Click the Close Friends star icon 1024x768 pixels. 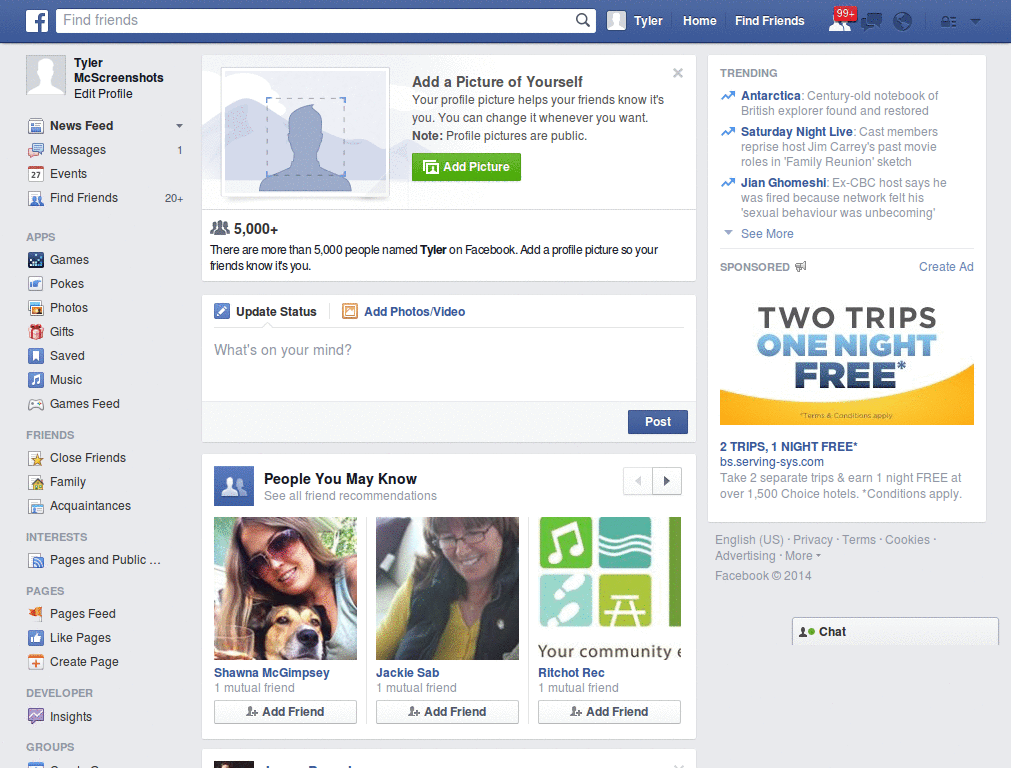click(x=36, y=458)
